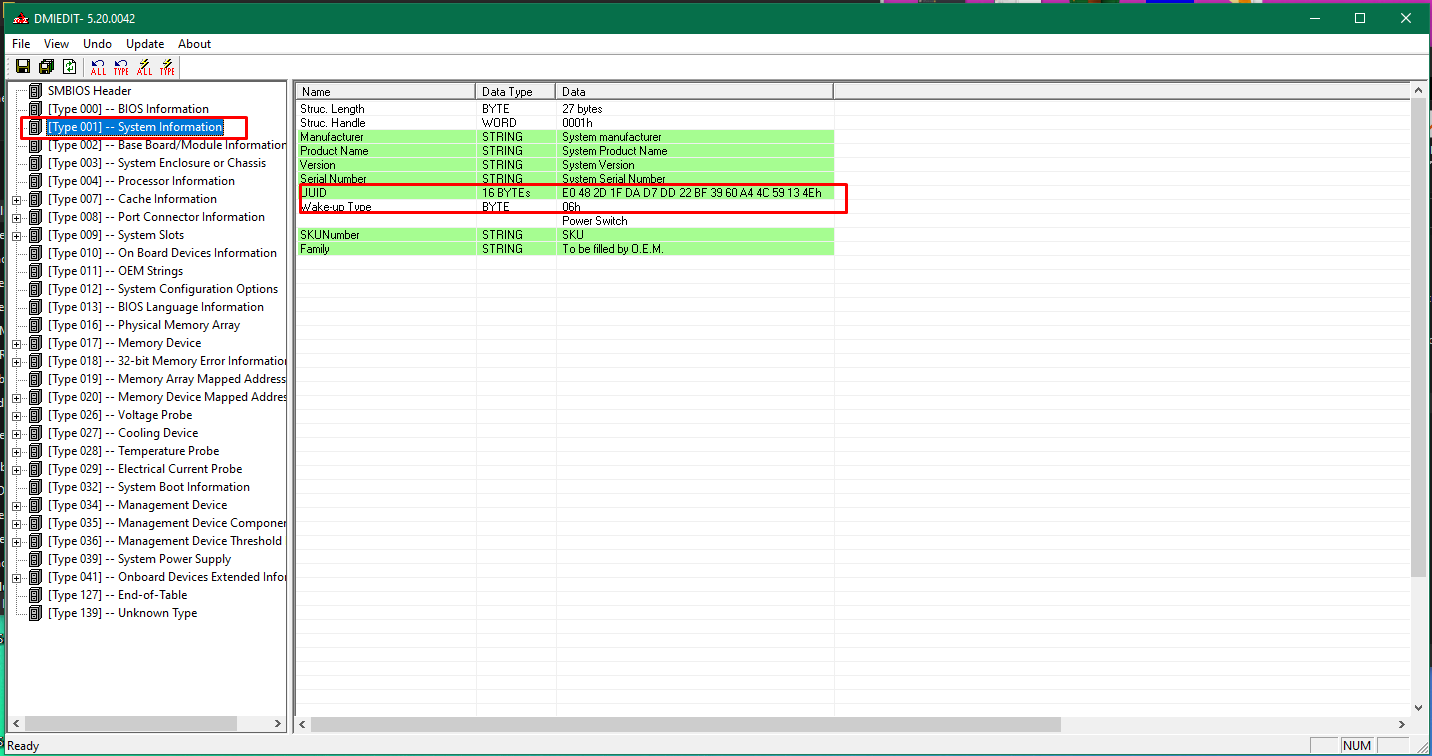Select Type 016 Physical Memory Array

pyautogui.click(x=144, y=325)
